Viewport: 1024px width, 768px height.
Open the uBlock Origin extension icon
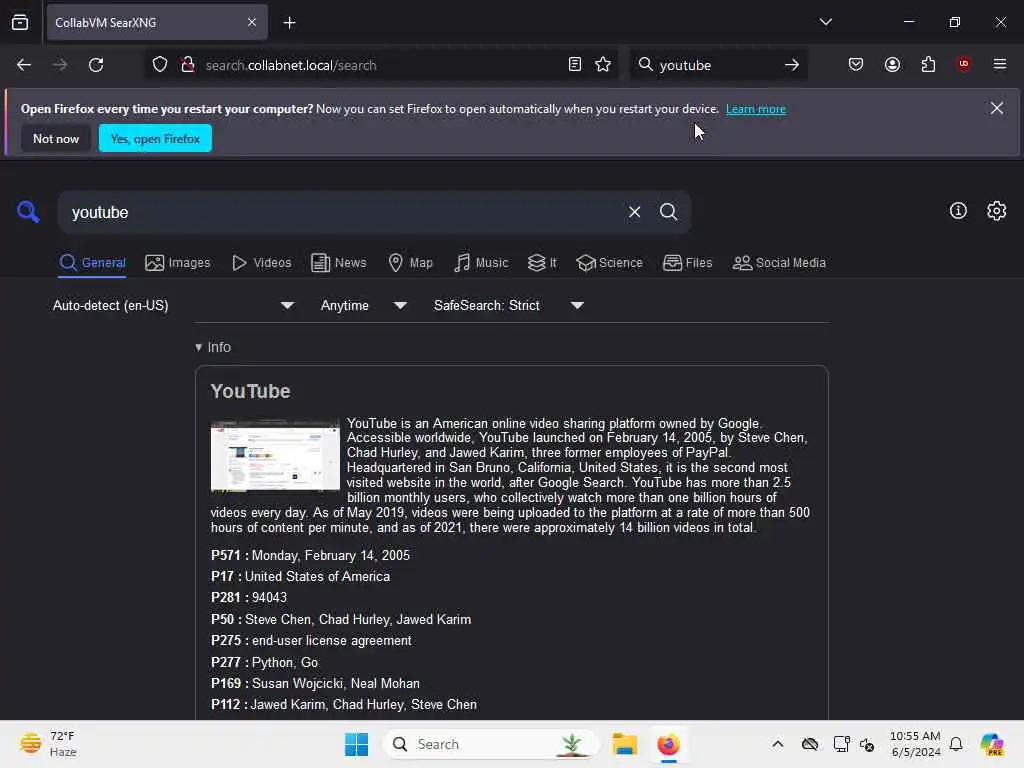964,64
